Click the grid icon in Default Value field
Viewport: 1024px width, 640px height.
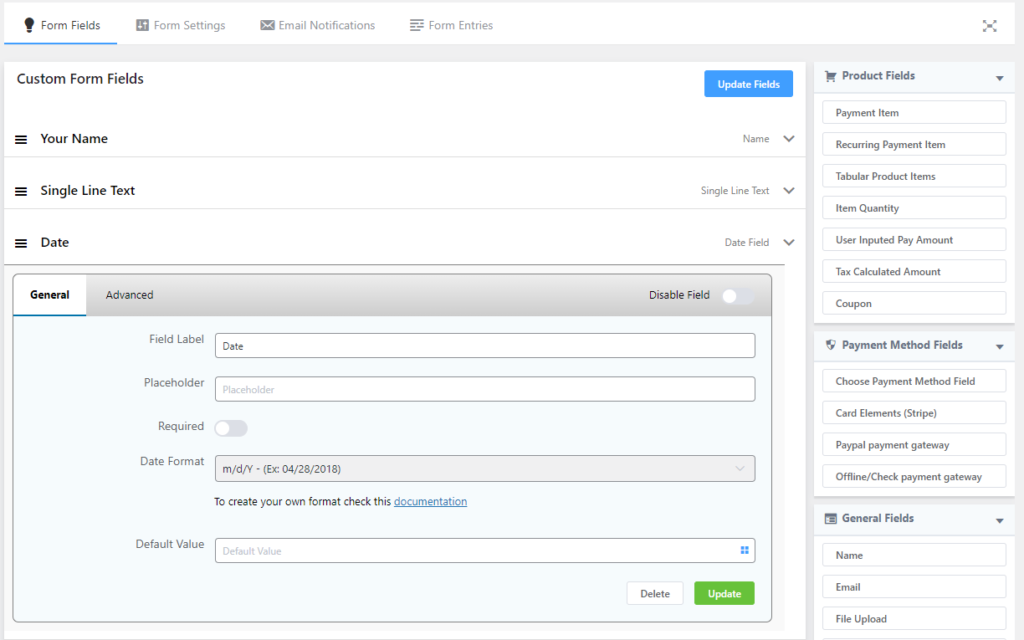point(744,550)
